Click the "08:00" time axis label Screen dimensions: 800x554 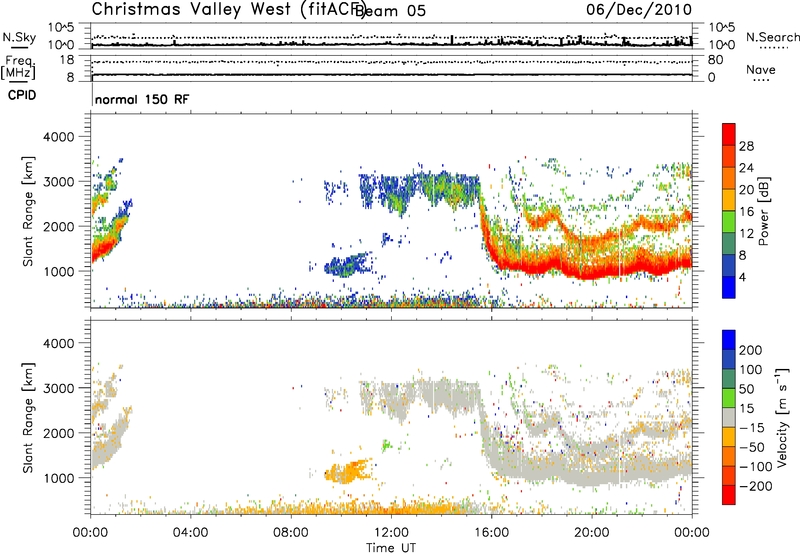coord(291,533)
